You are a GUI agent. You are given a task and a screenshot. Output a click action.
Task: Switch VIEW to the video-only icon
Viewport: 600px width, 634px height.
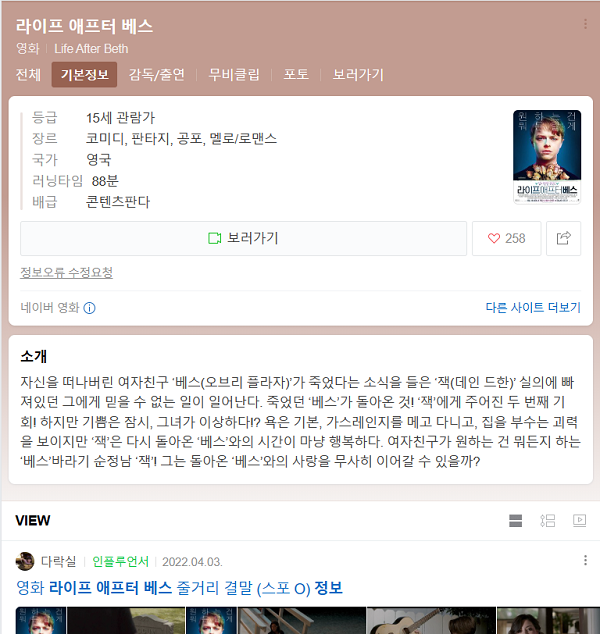tap(579, 520)
